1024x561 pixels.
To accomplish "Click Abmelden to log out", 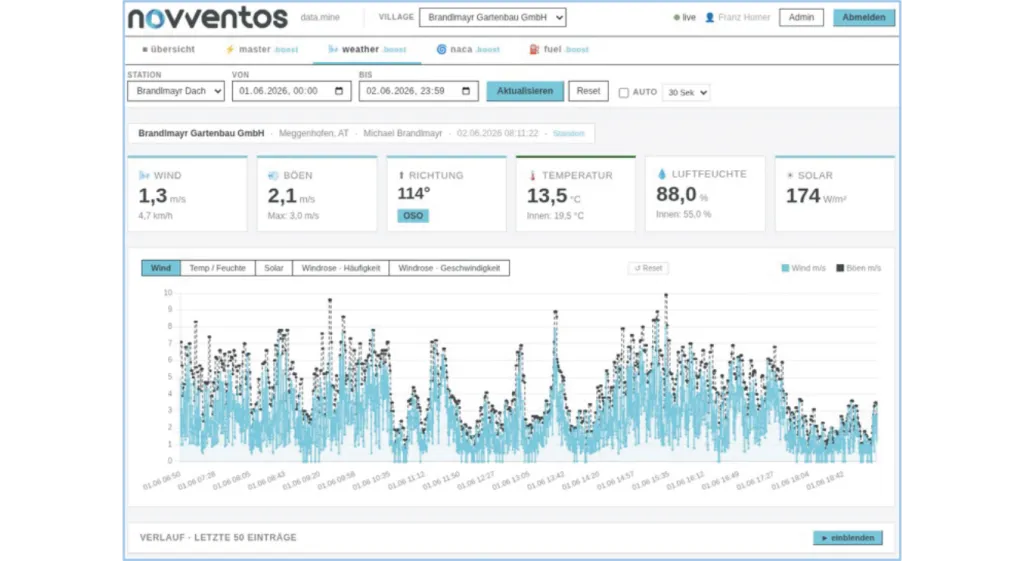I will [x=863, y=18].
